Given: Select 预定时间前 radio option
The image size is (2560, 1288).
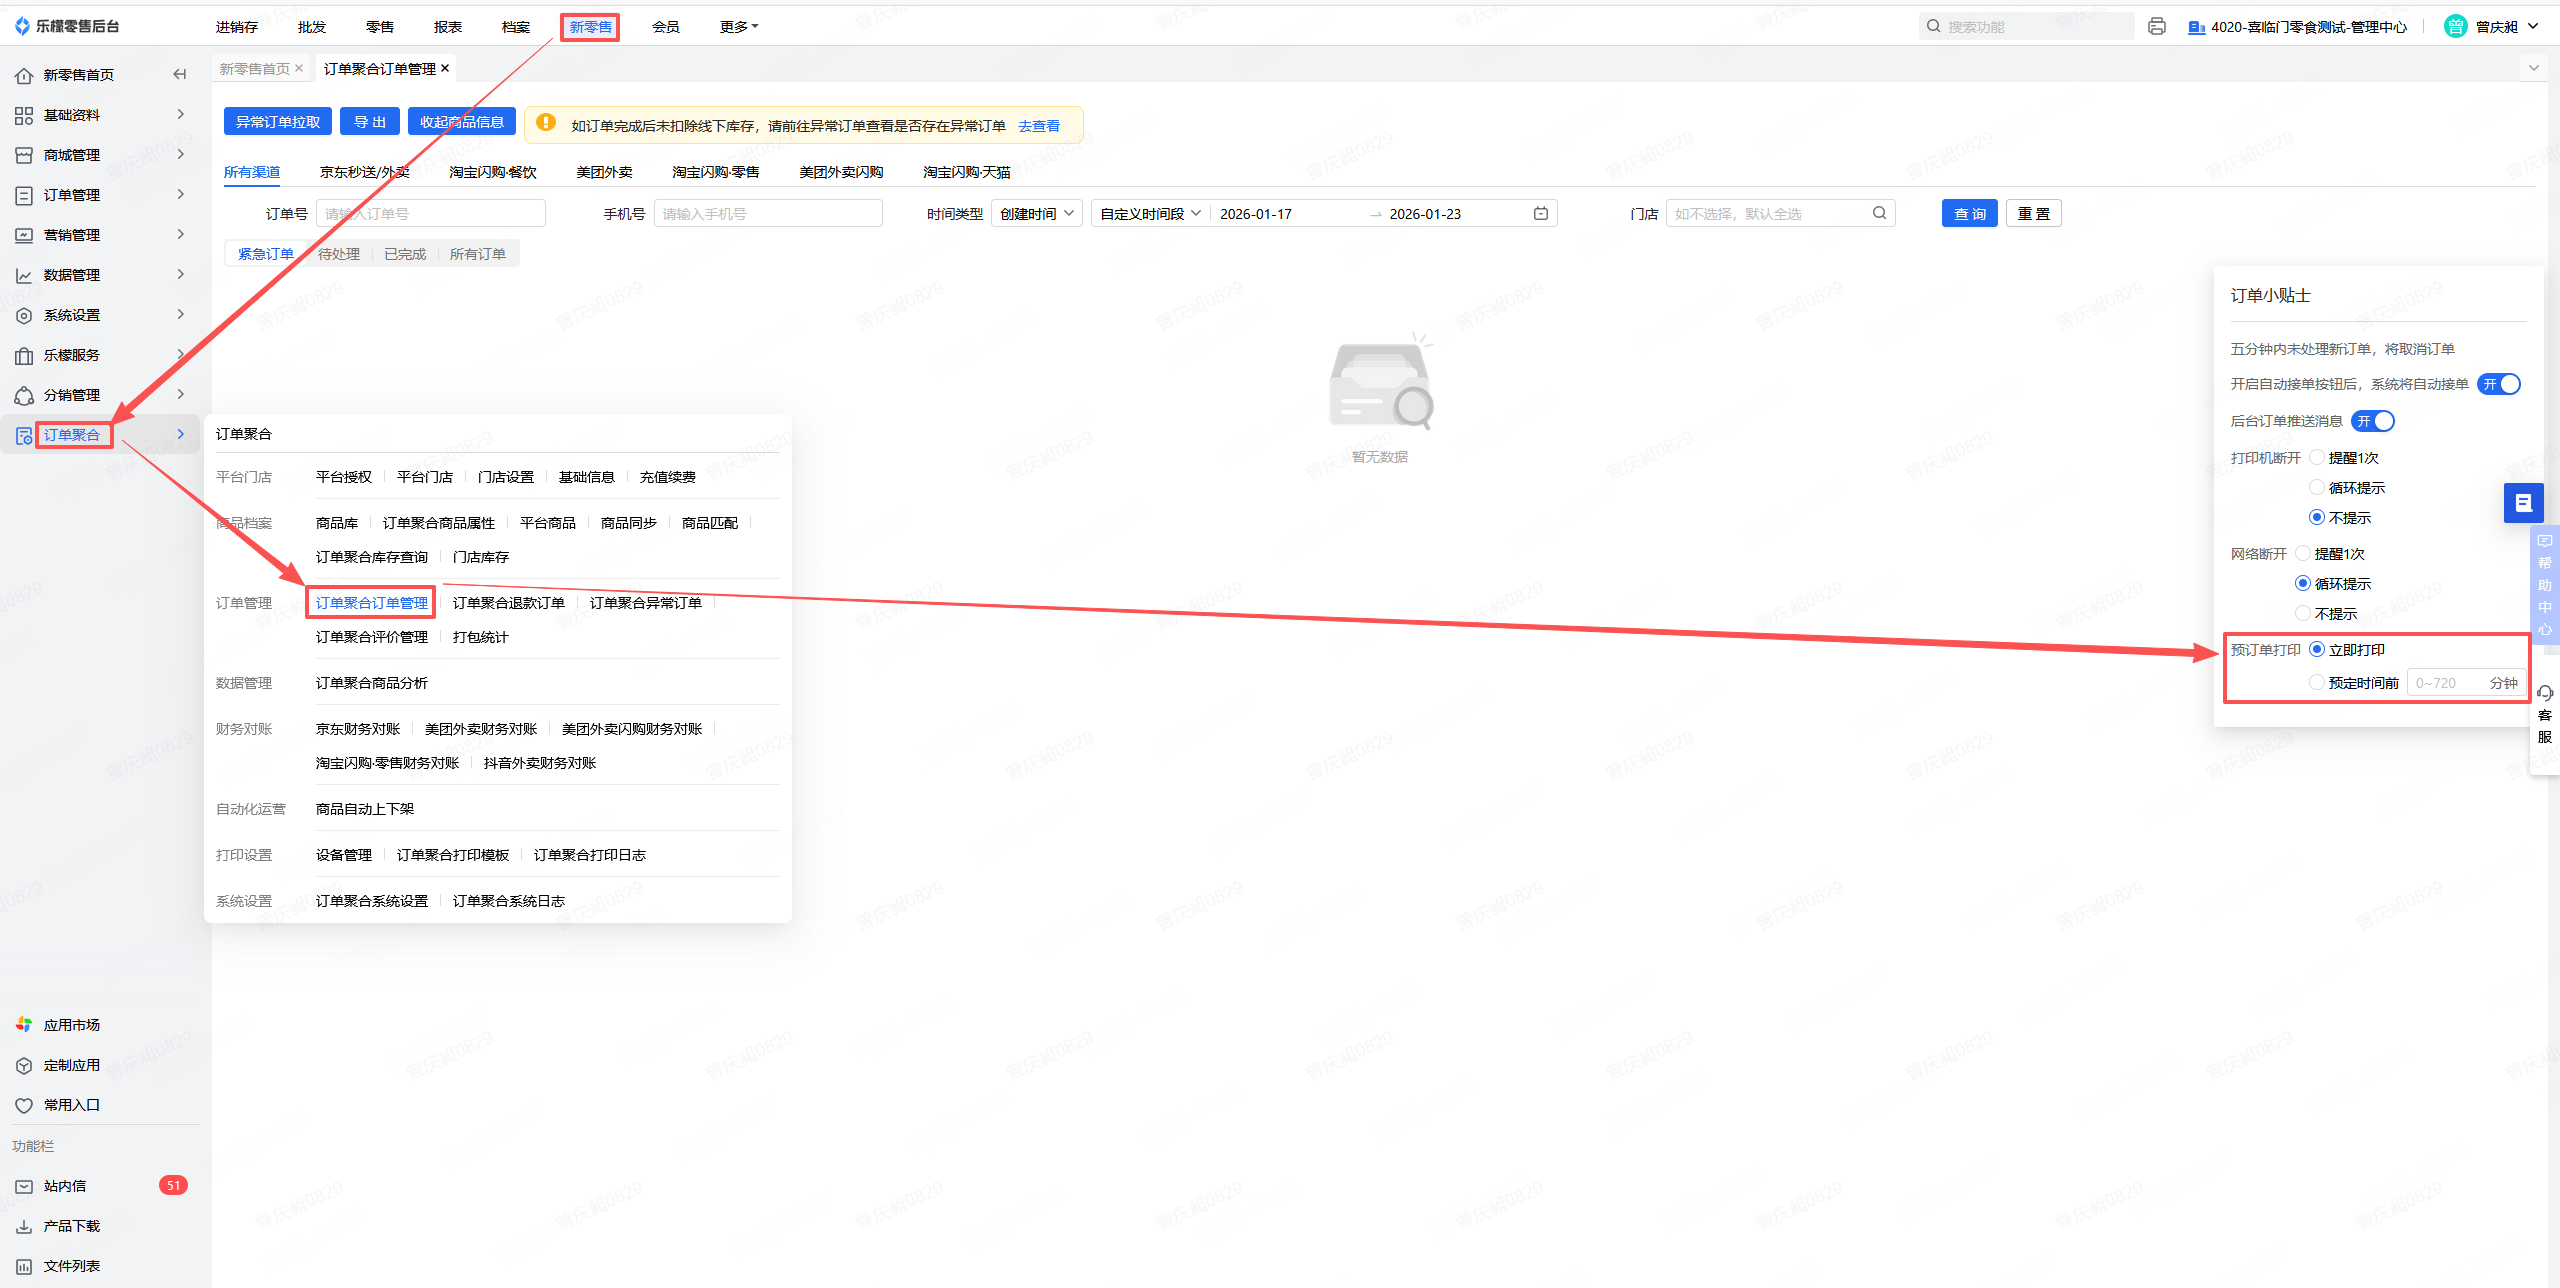Looking at the screenshot, I should [x=2316, y=683].
